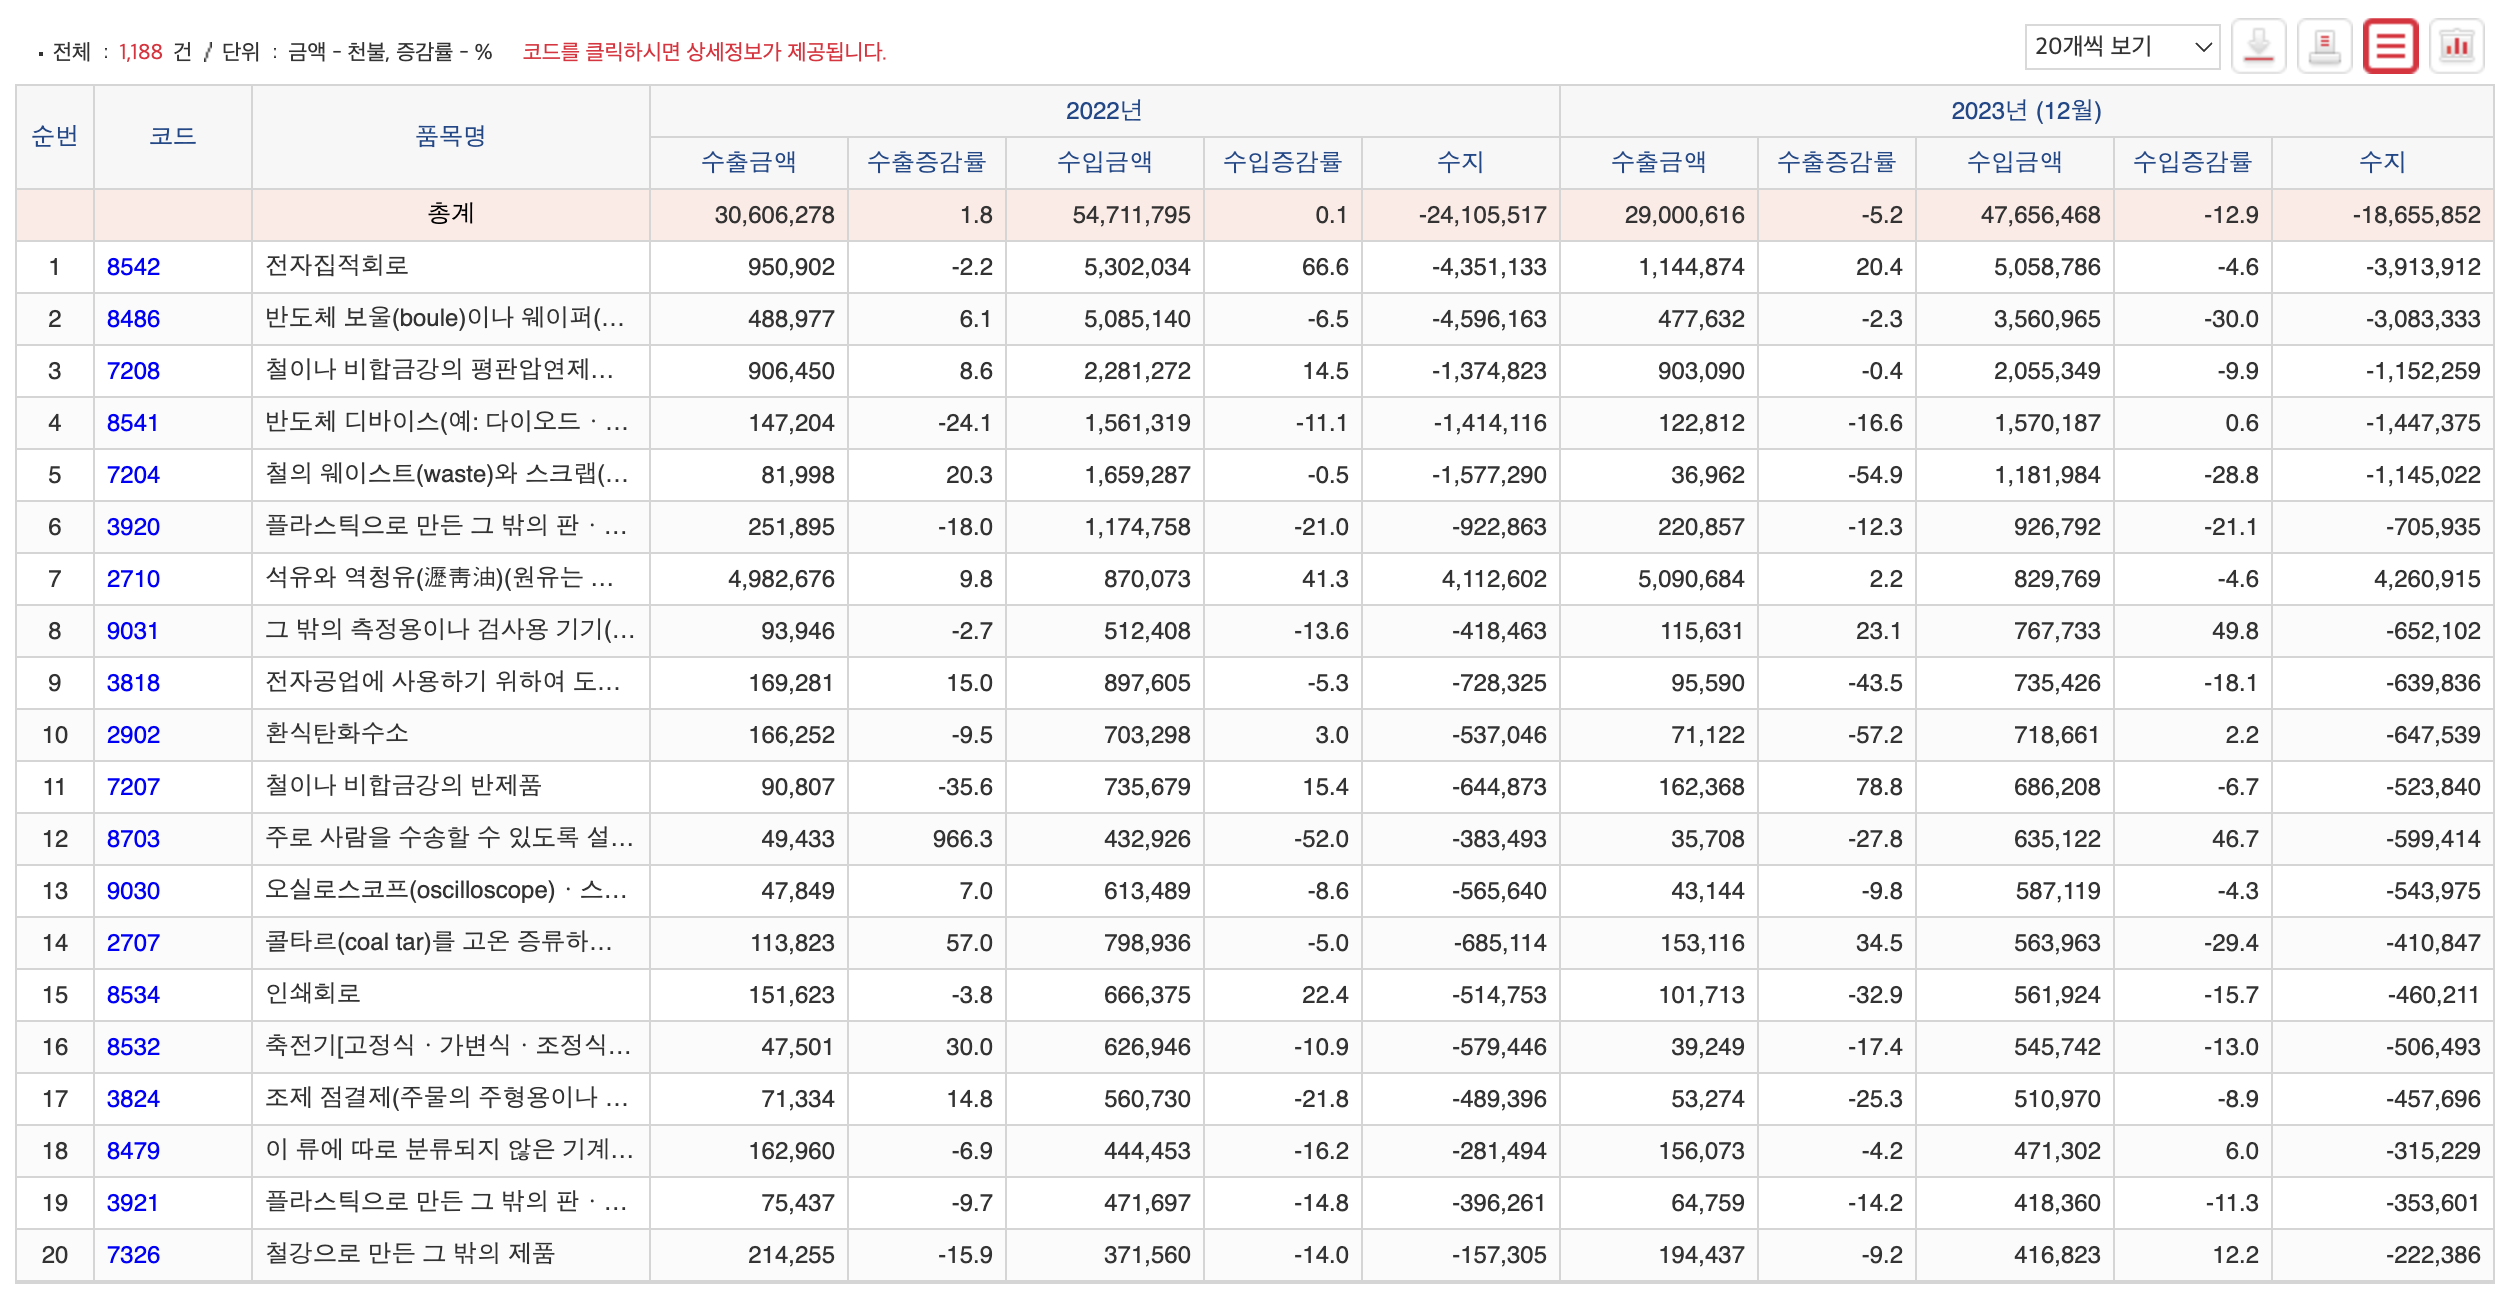Click 수지 header under 2023년 (12월)
This screenshot has width=2512, height=1302.
[x=2382, y=162]
